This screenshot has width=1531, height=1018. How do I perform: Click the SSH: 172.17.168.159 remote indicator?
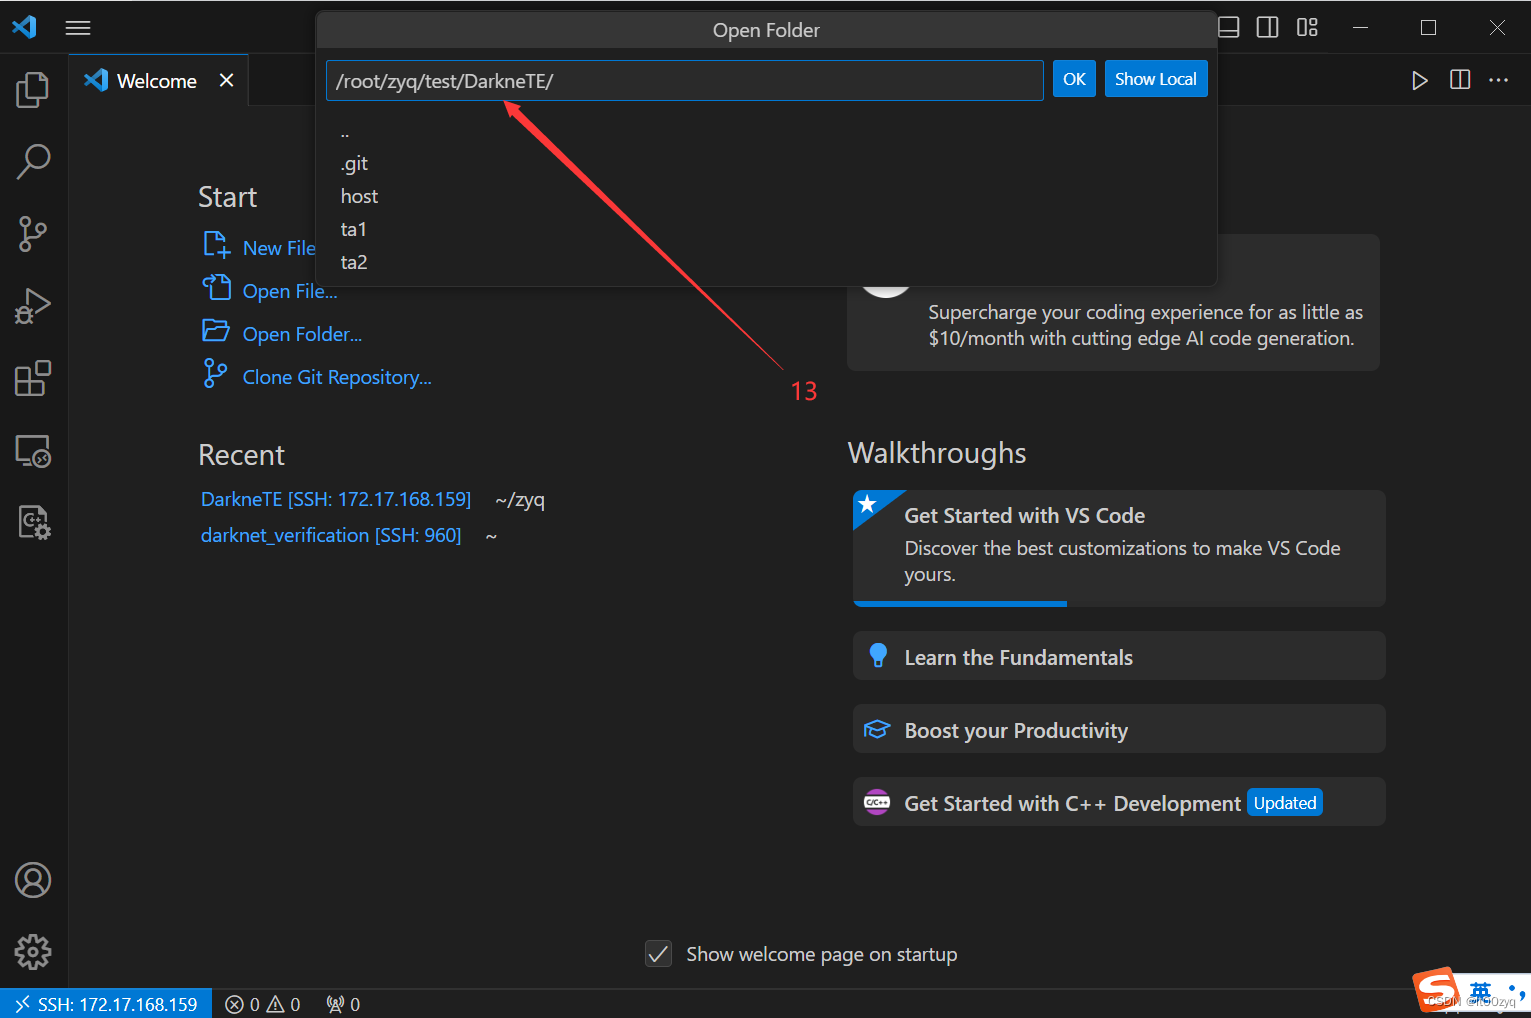click(106, 1004)
